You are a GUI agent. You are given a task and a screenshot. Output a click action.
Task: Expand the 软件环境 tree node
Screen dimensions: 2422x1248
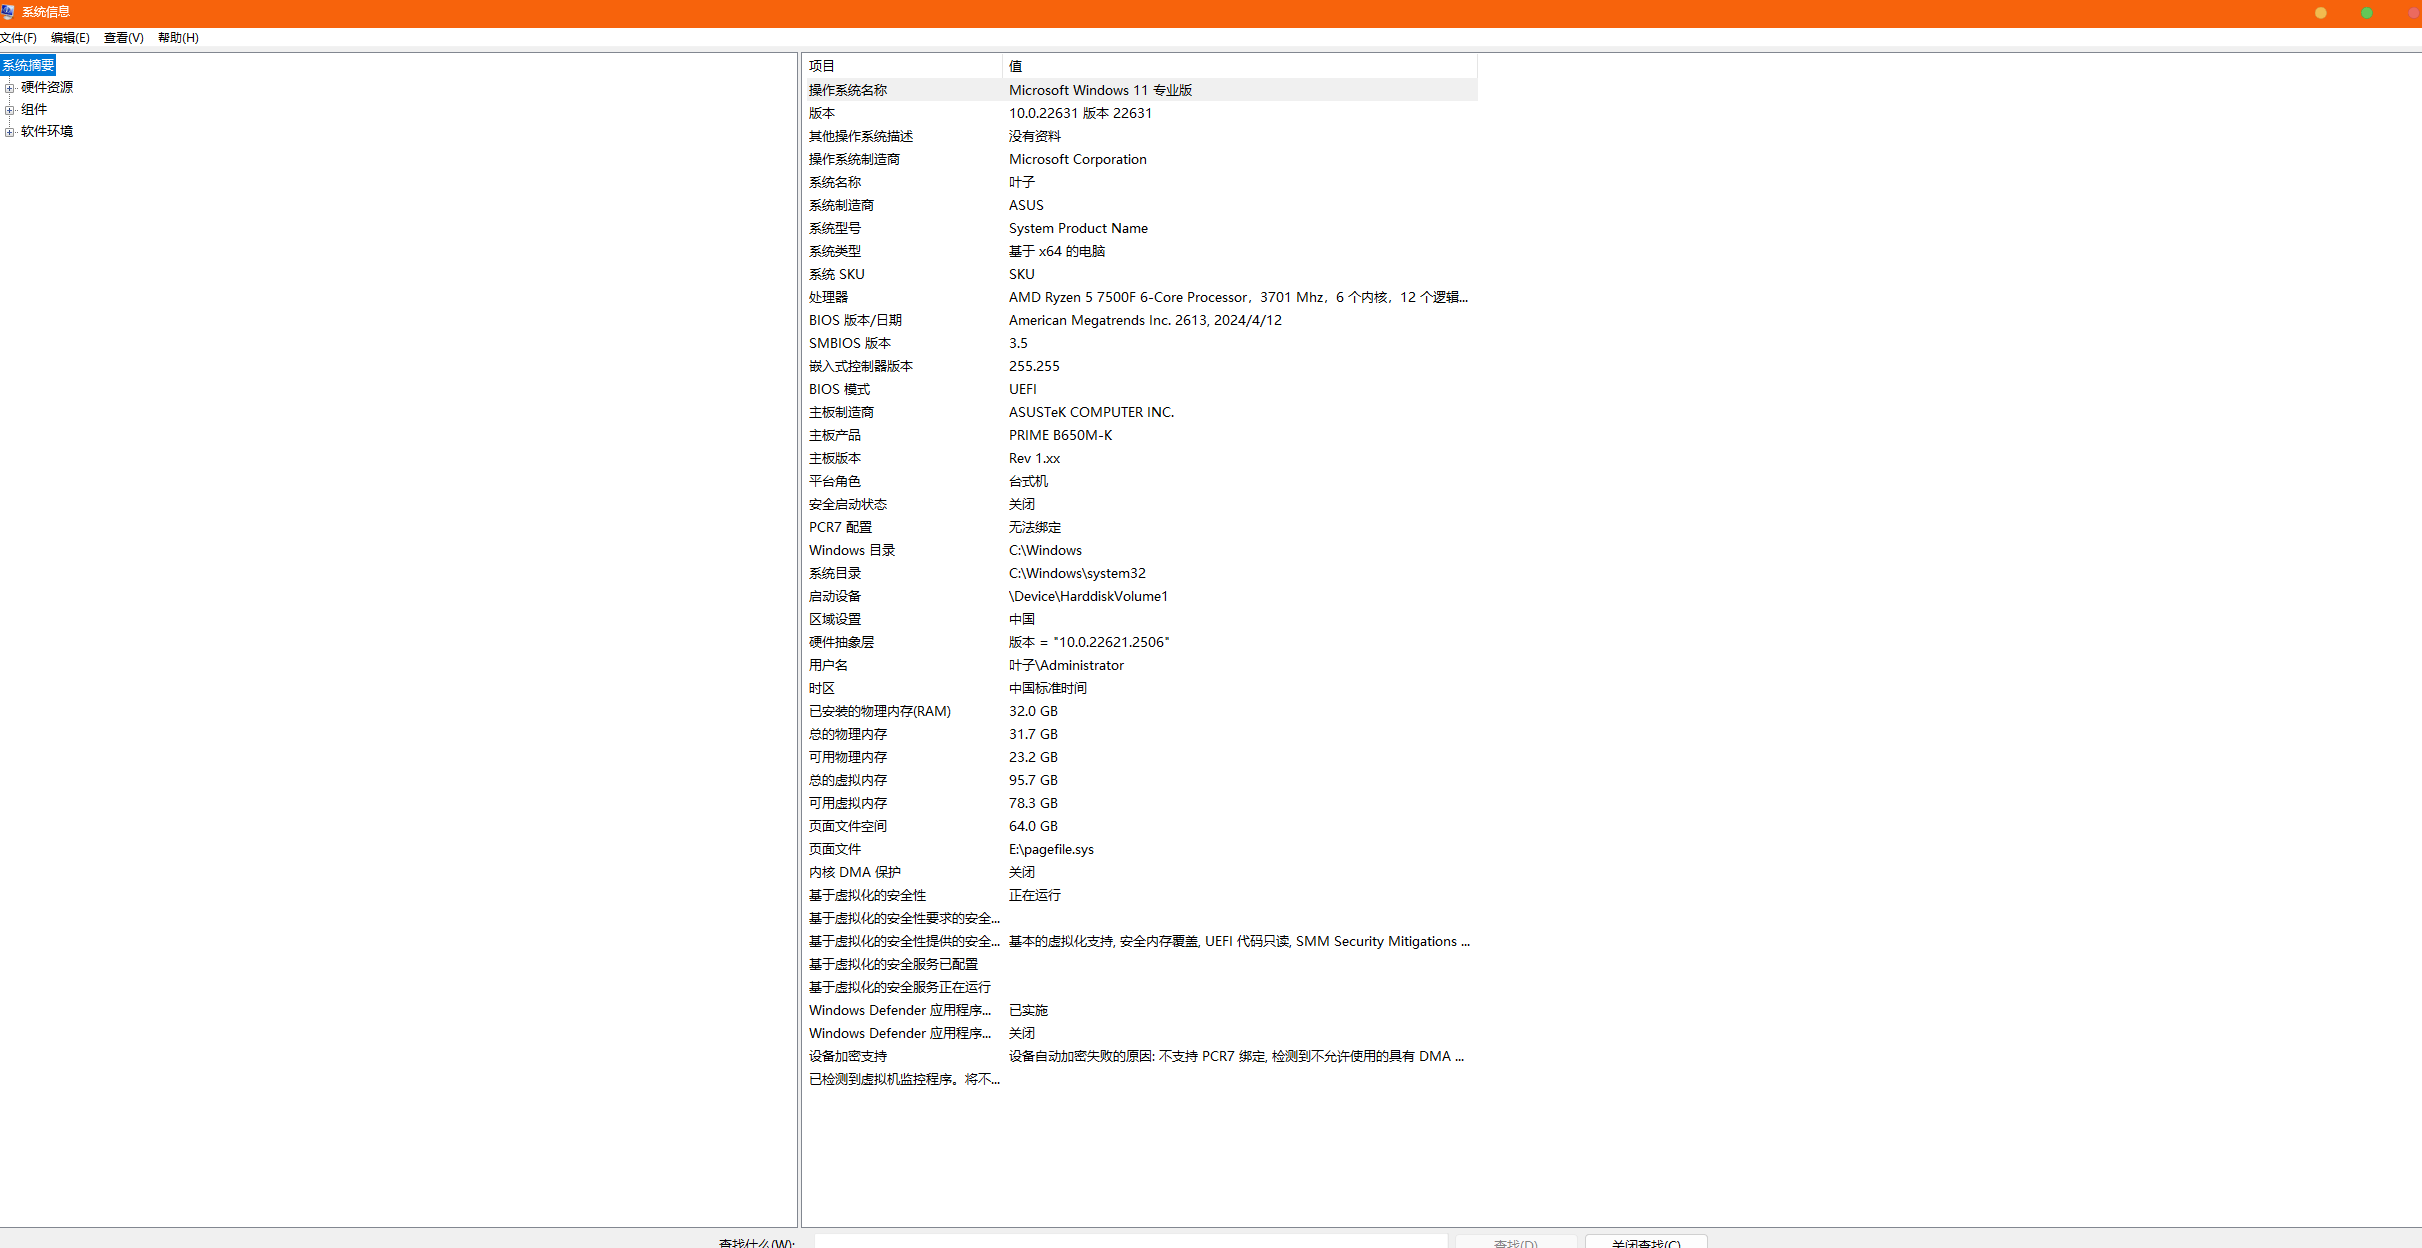[9, 132]
